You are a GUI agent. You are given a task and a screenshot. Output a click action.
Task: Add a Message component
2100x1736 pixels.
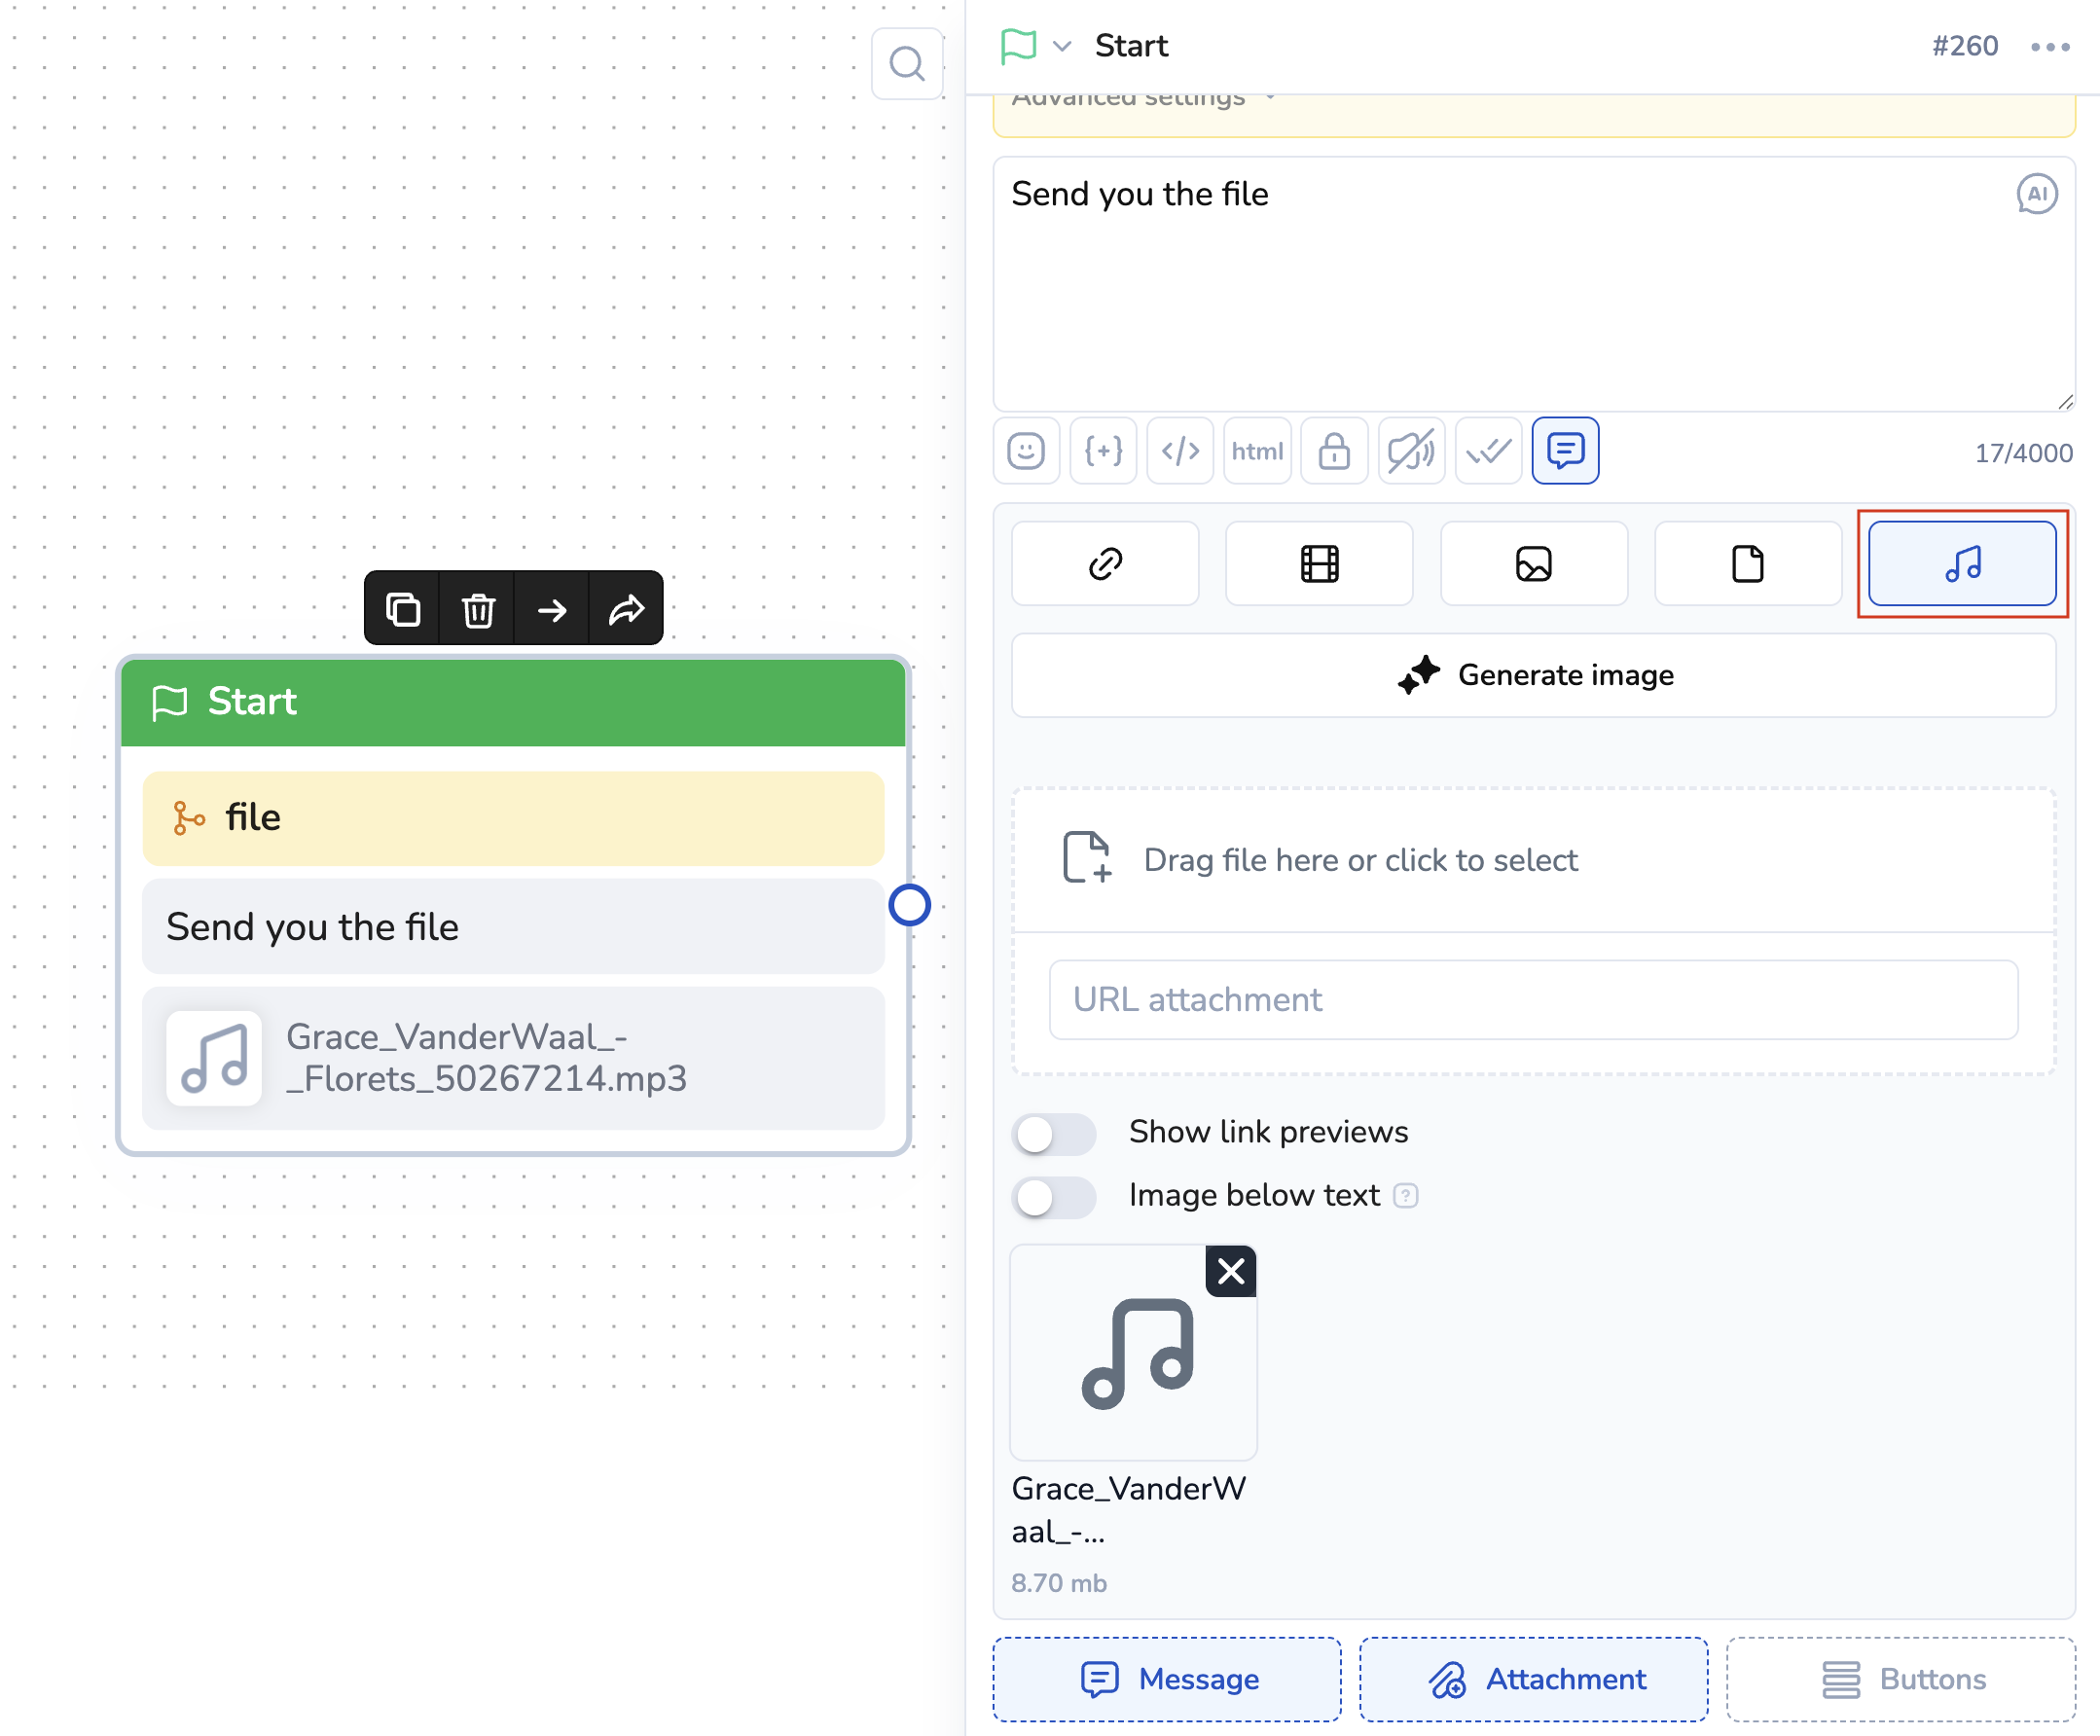pyautogui.click(x=1167, y=1679)
